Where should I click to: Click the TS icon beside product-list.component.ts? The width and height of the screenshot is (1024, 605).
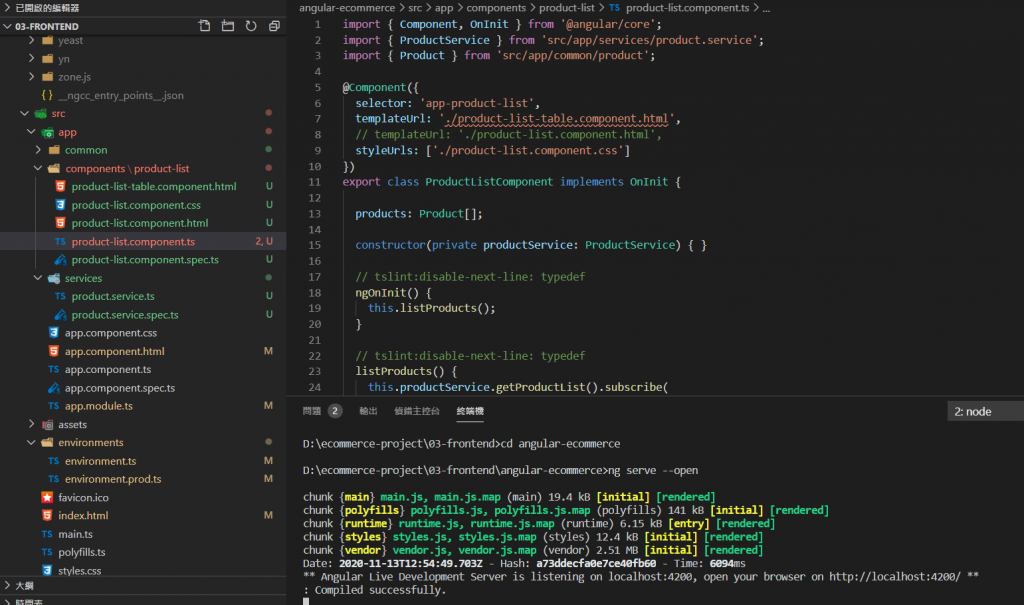click(60, 242)
